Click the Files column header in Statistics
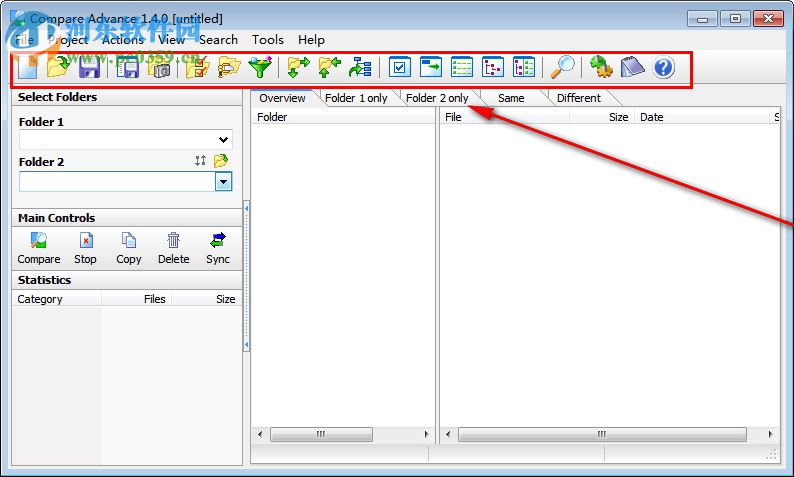The image size is (794, 477). click(137, 299)
